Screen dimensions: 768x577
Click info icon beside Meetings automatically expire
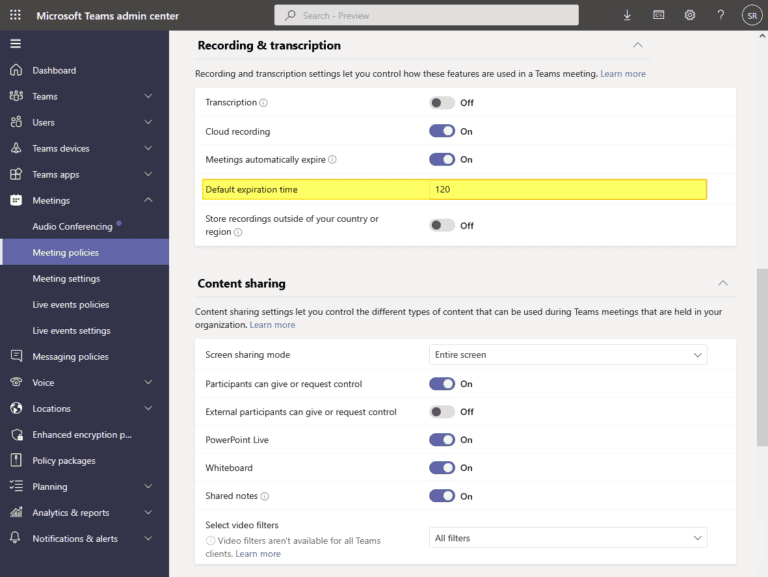coord(332,160)
